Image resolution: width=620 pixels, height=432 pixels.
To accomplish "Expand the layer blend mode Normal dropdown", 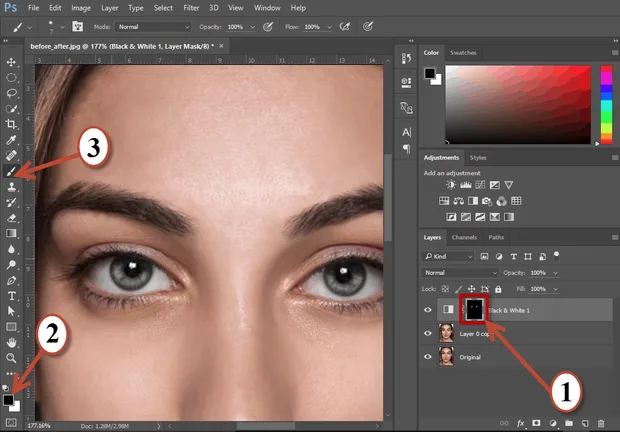I will pyautogui.click(x=459, y=273).
